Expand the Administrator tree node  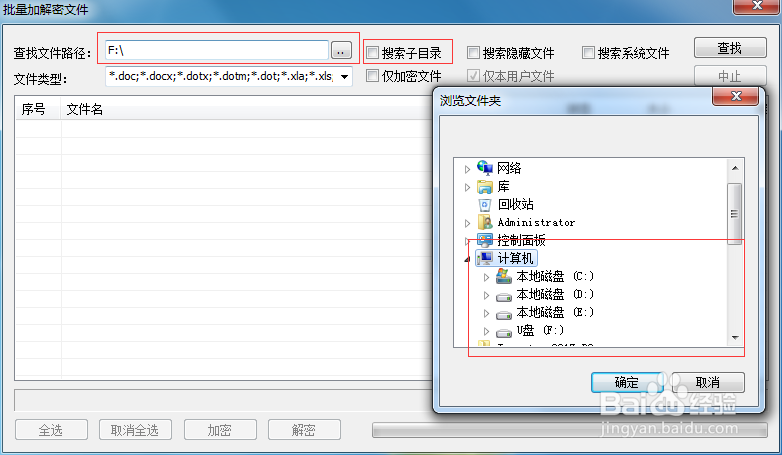point(467,223)
